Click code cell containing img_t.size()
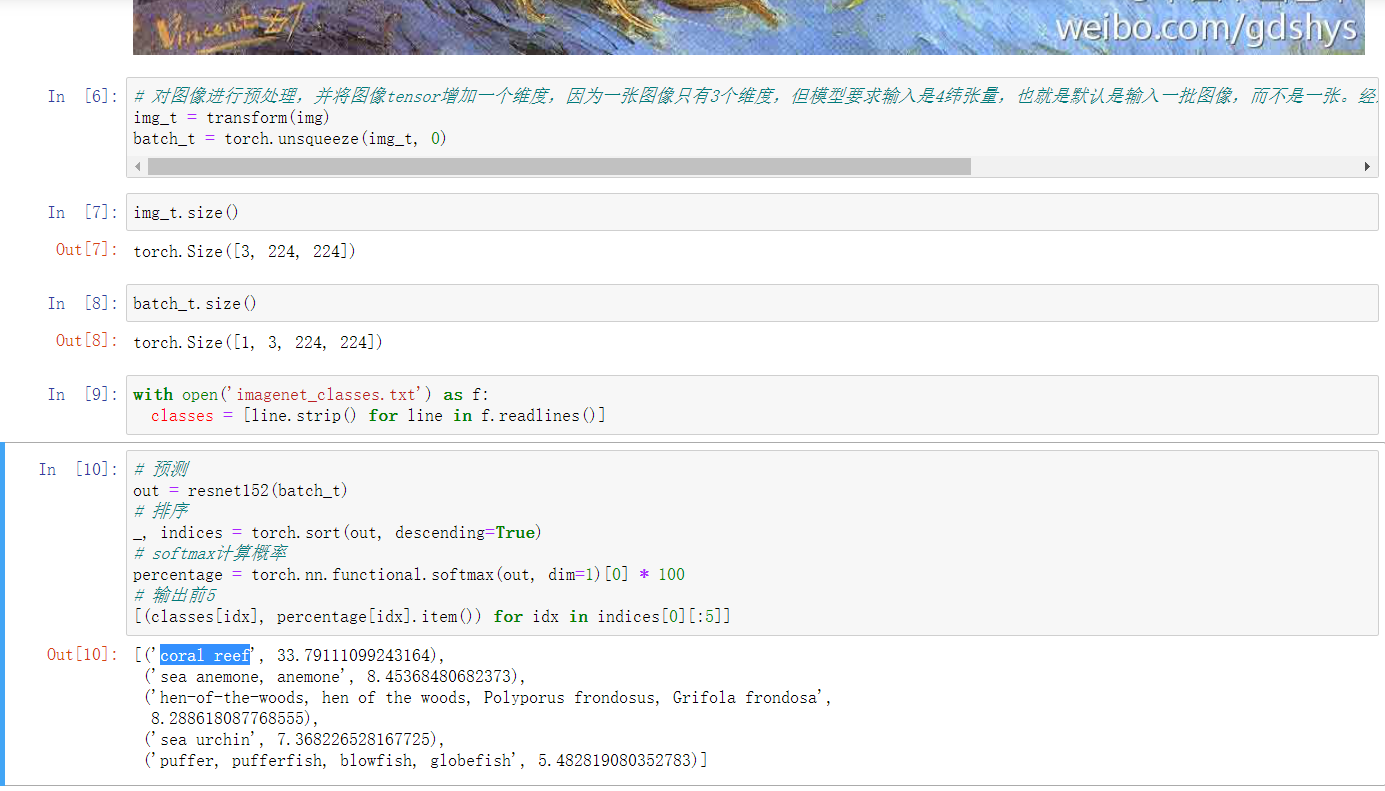 coord(752,212)
